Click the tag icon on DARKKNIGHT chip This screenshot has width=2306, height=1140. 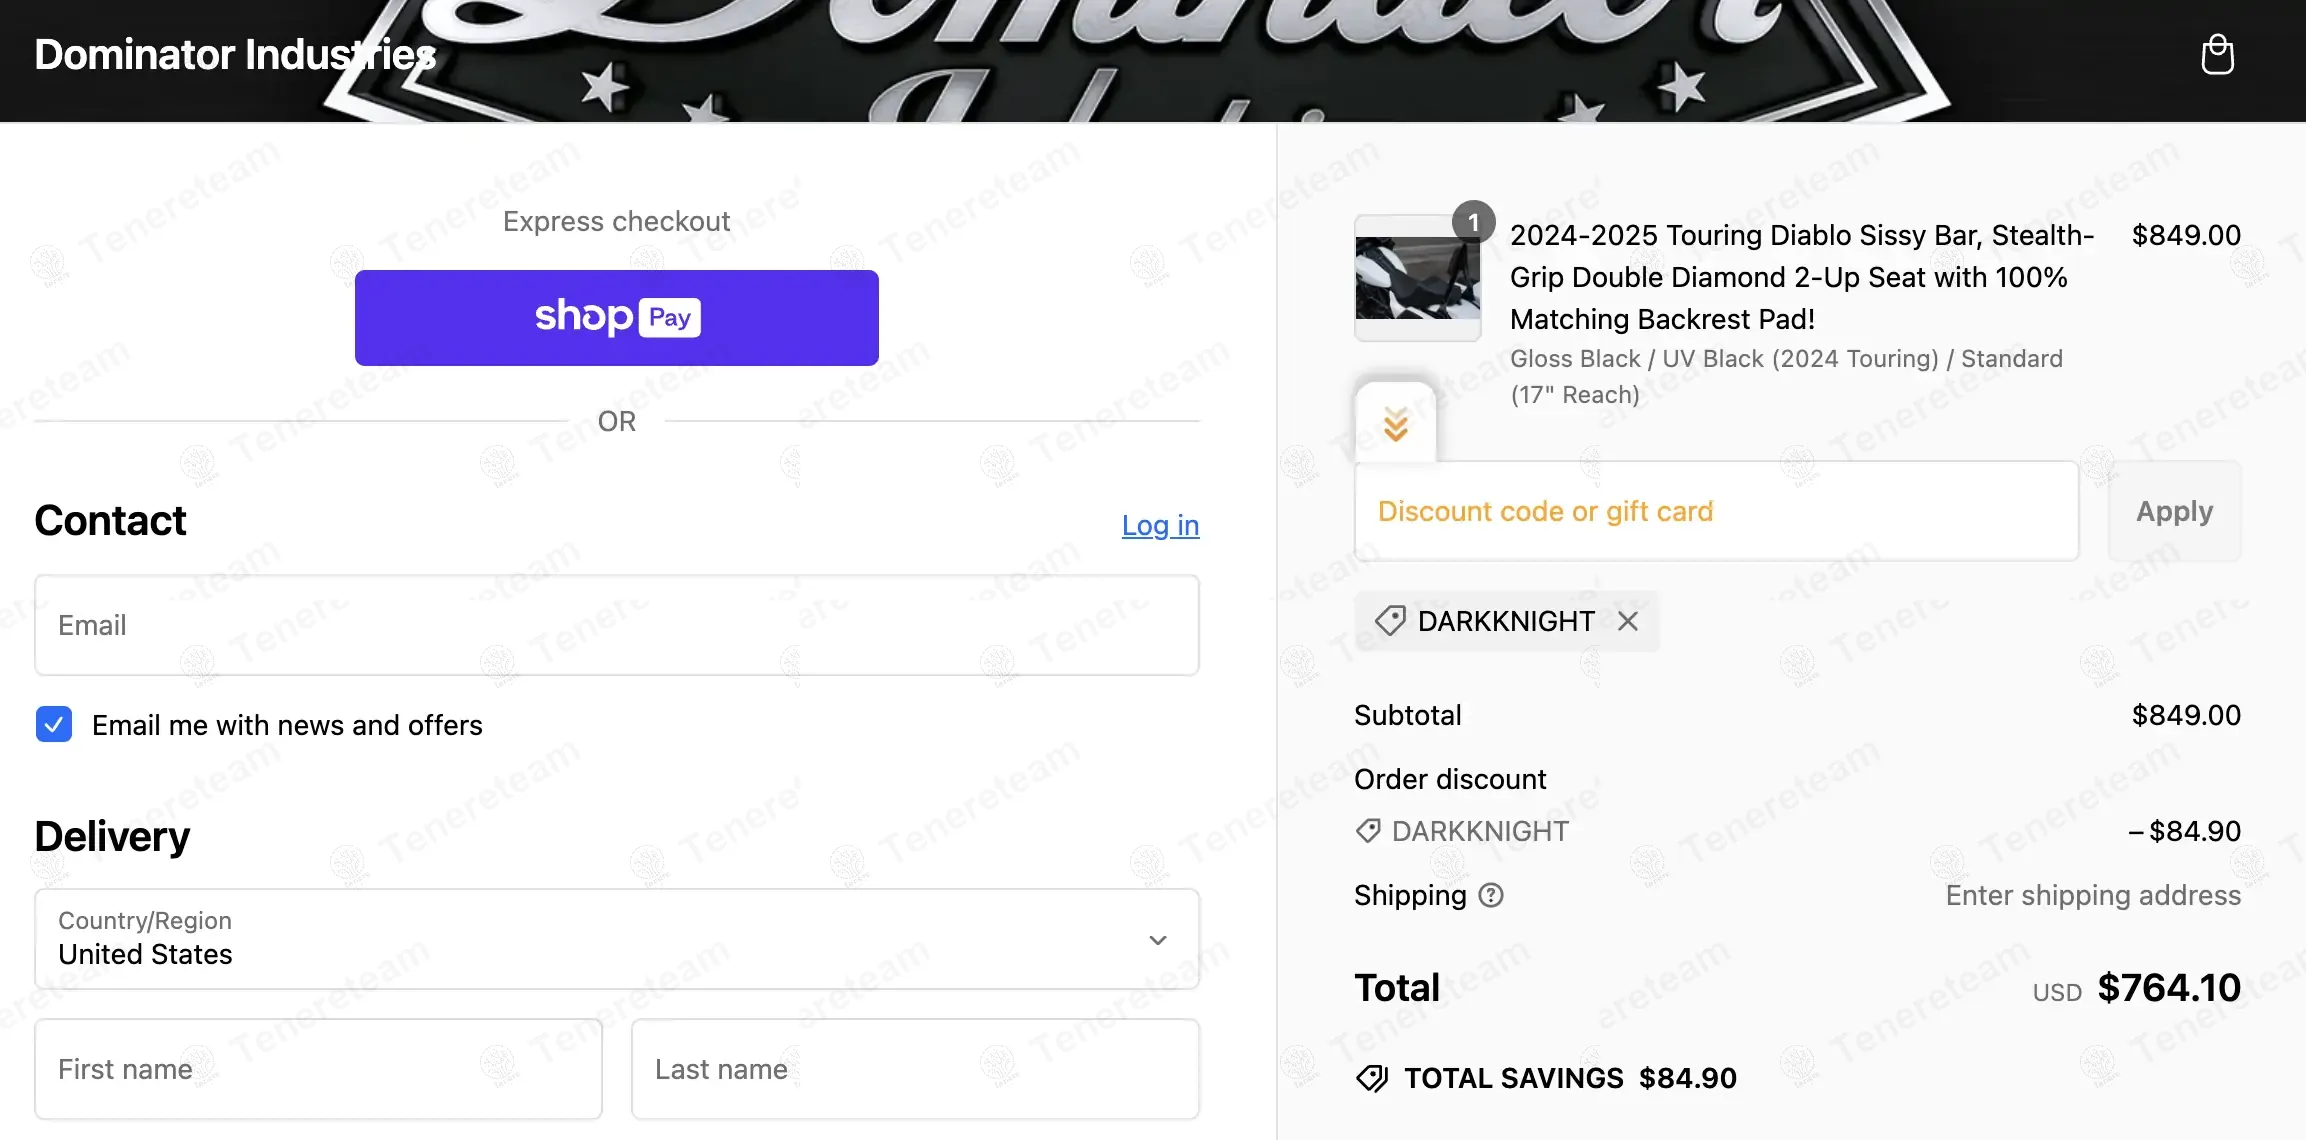coord(1389,621)
